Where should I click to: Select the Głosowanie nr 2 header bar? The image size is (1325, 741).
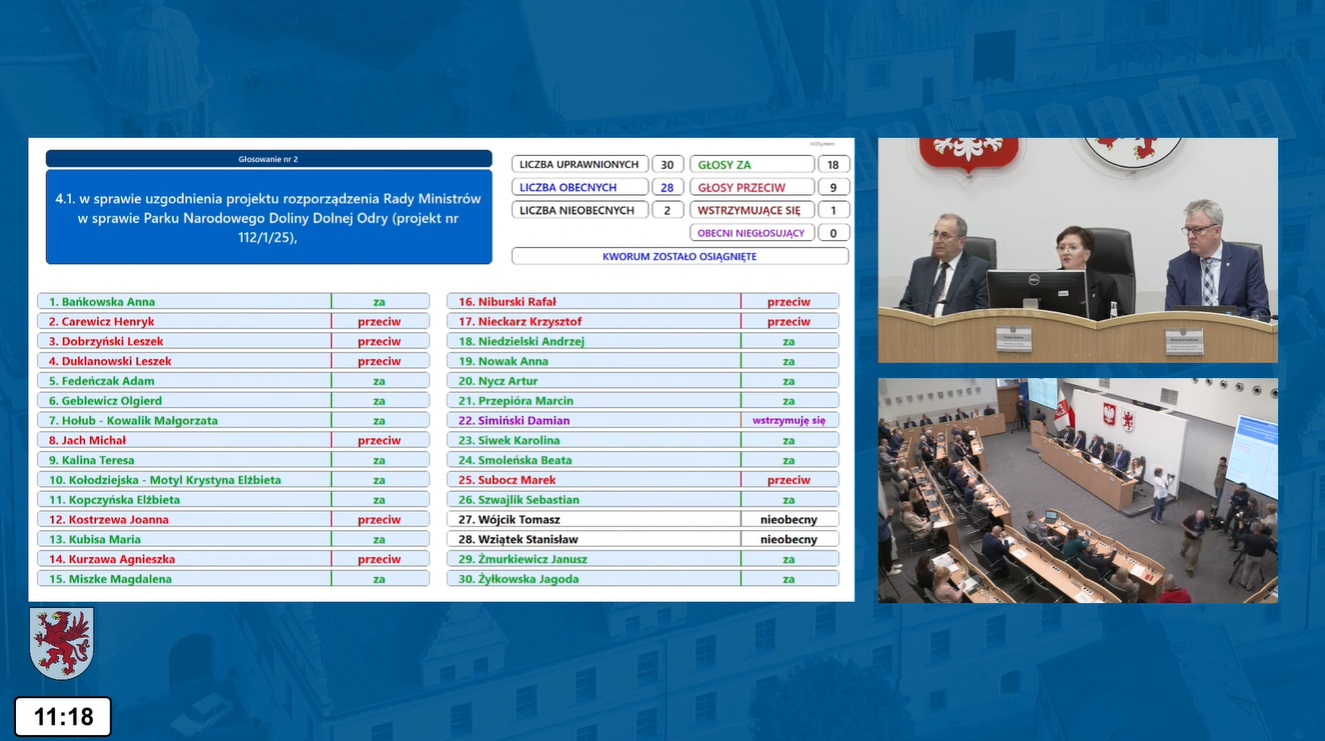pos(269,159)
